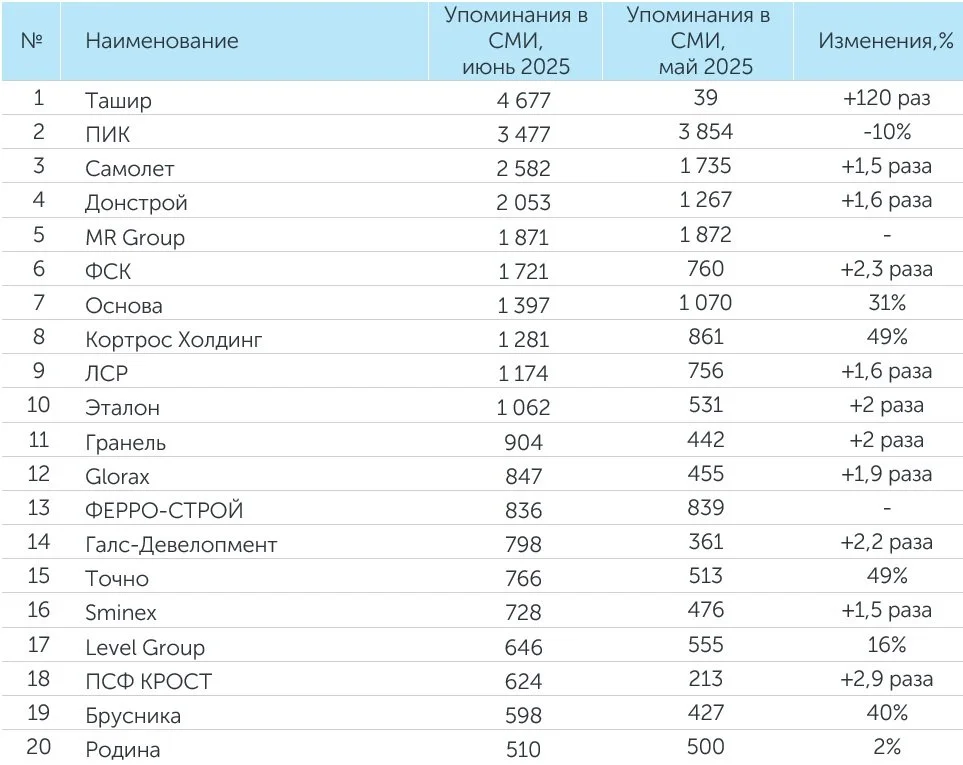This screenshot has width=963, height=765.
Task: Select the Родина row name
Action: pos(122,750)
